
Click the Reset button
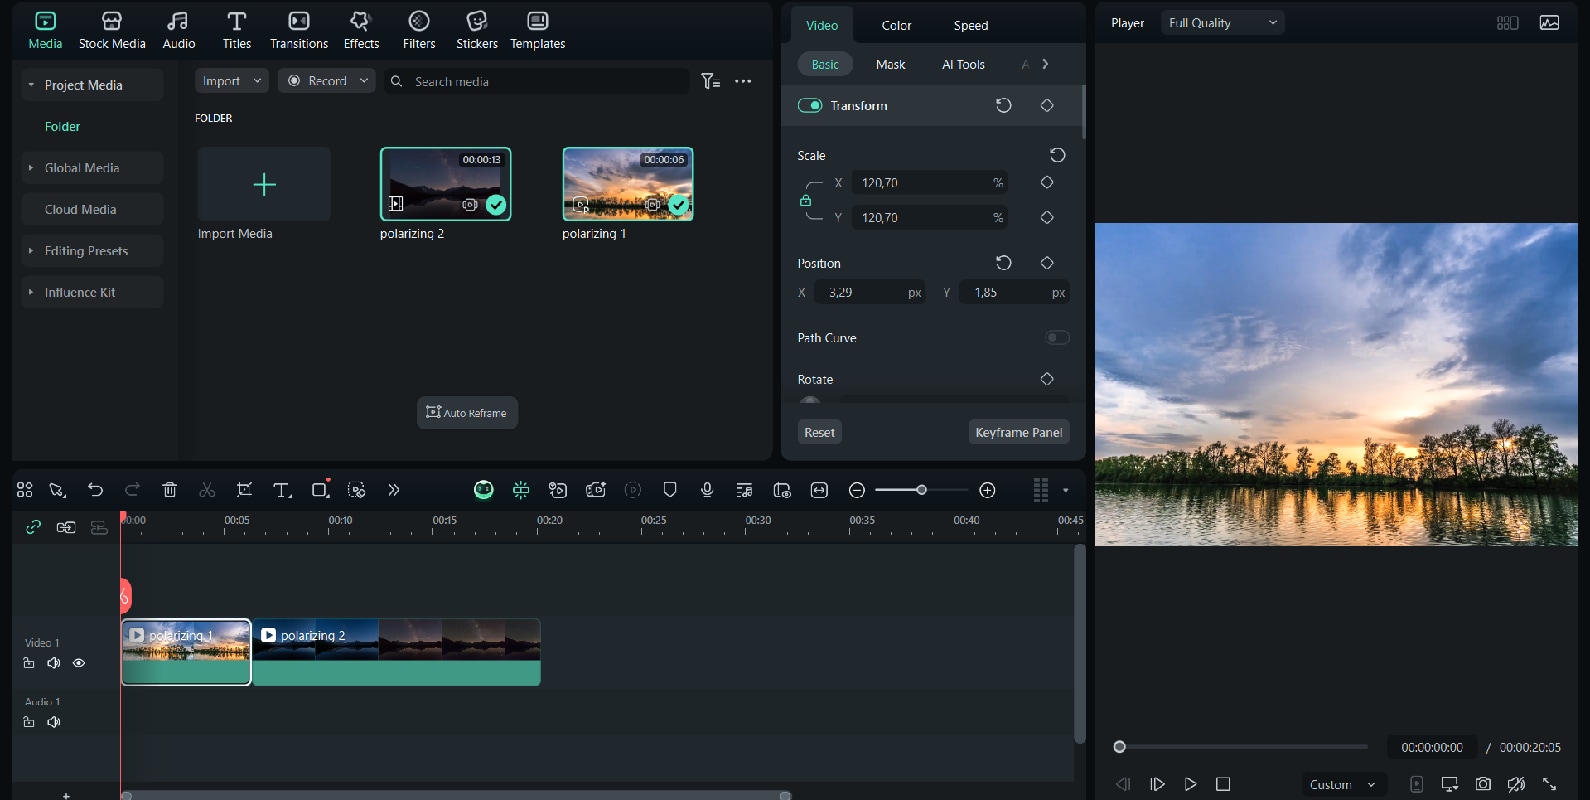819,432
